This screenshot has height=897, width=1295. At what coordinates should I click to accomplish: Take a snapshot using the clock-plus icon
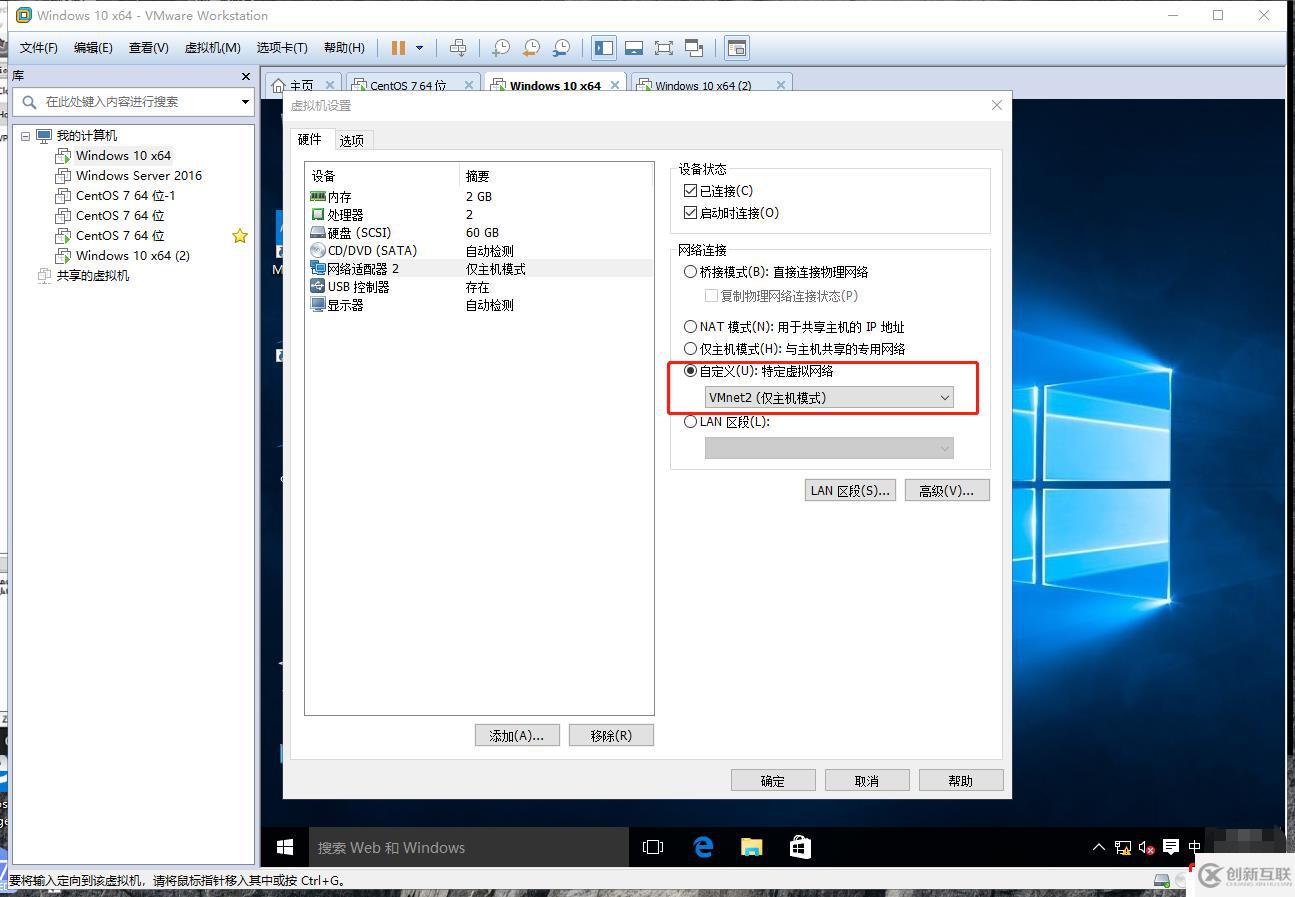501,48
